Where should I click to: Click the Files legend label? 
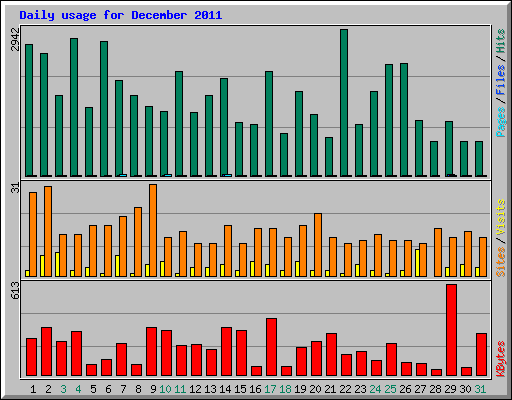(501, 80)
